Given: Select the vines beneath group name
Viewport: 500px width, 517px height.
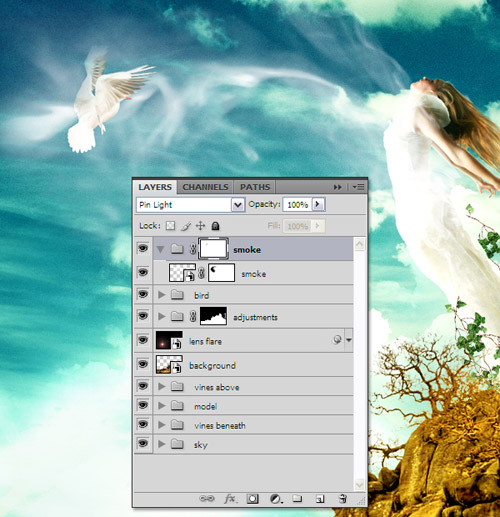Looking at the screenshot, I should pos(220,425).
